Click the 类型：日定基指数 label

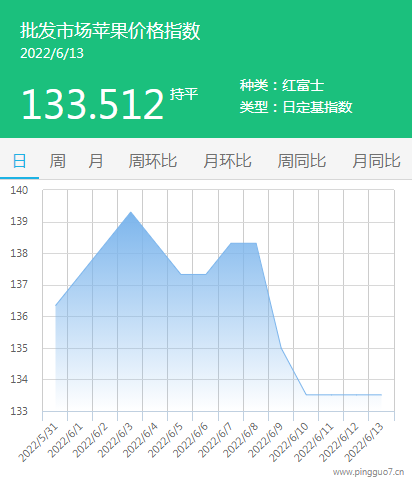pyautogui.click(x=296, y=107)
